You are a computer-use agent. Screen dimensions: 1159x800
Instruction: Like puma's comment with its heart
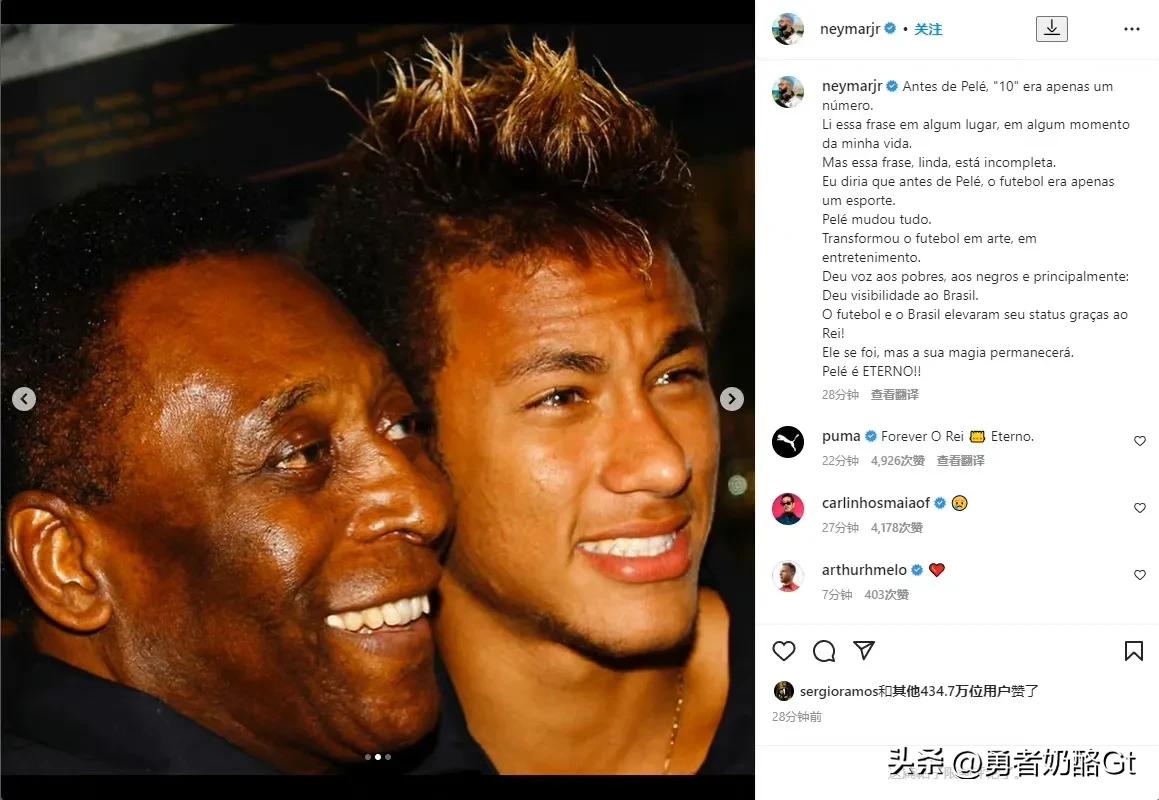1140,441
